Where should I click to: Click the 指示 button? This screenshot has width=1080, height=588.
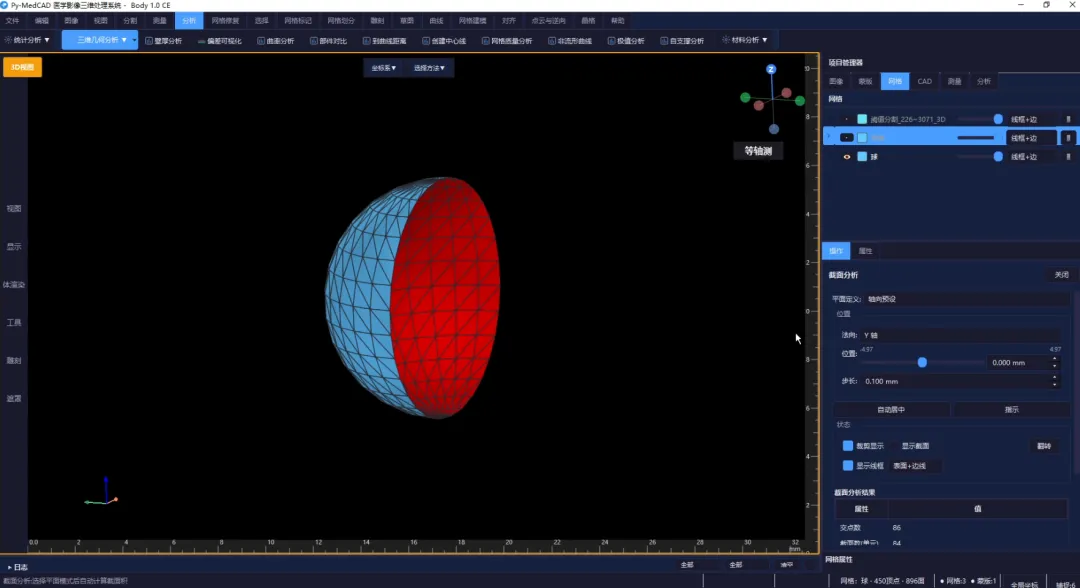click(x=1011, y=410)
